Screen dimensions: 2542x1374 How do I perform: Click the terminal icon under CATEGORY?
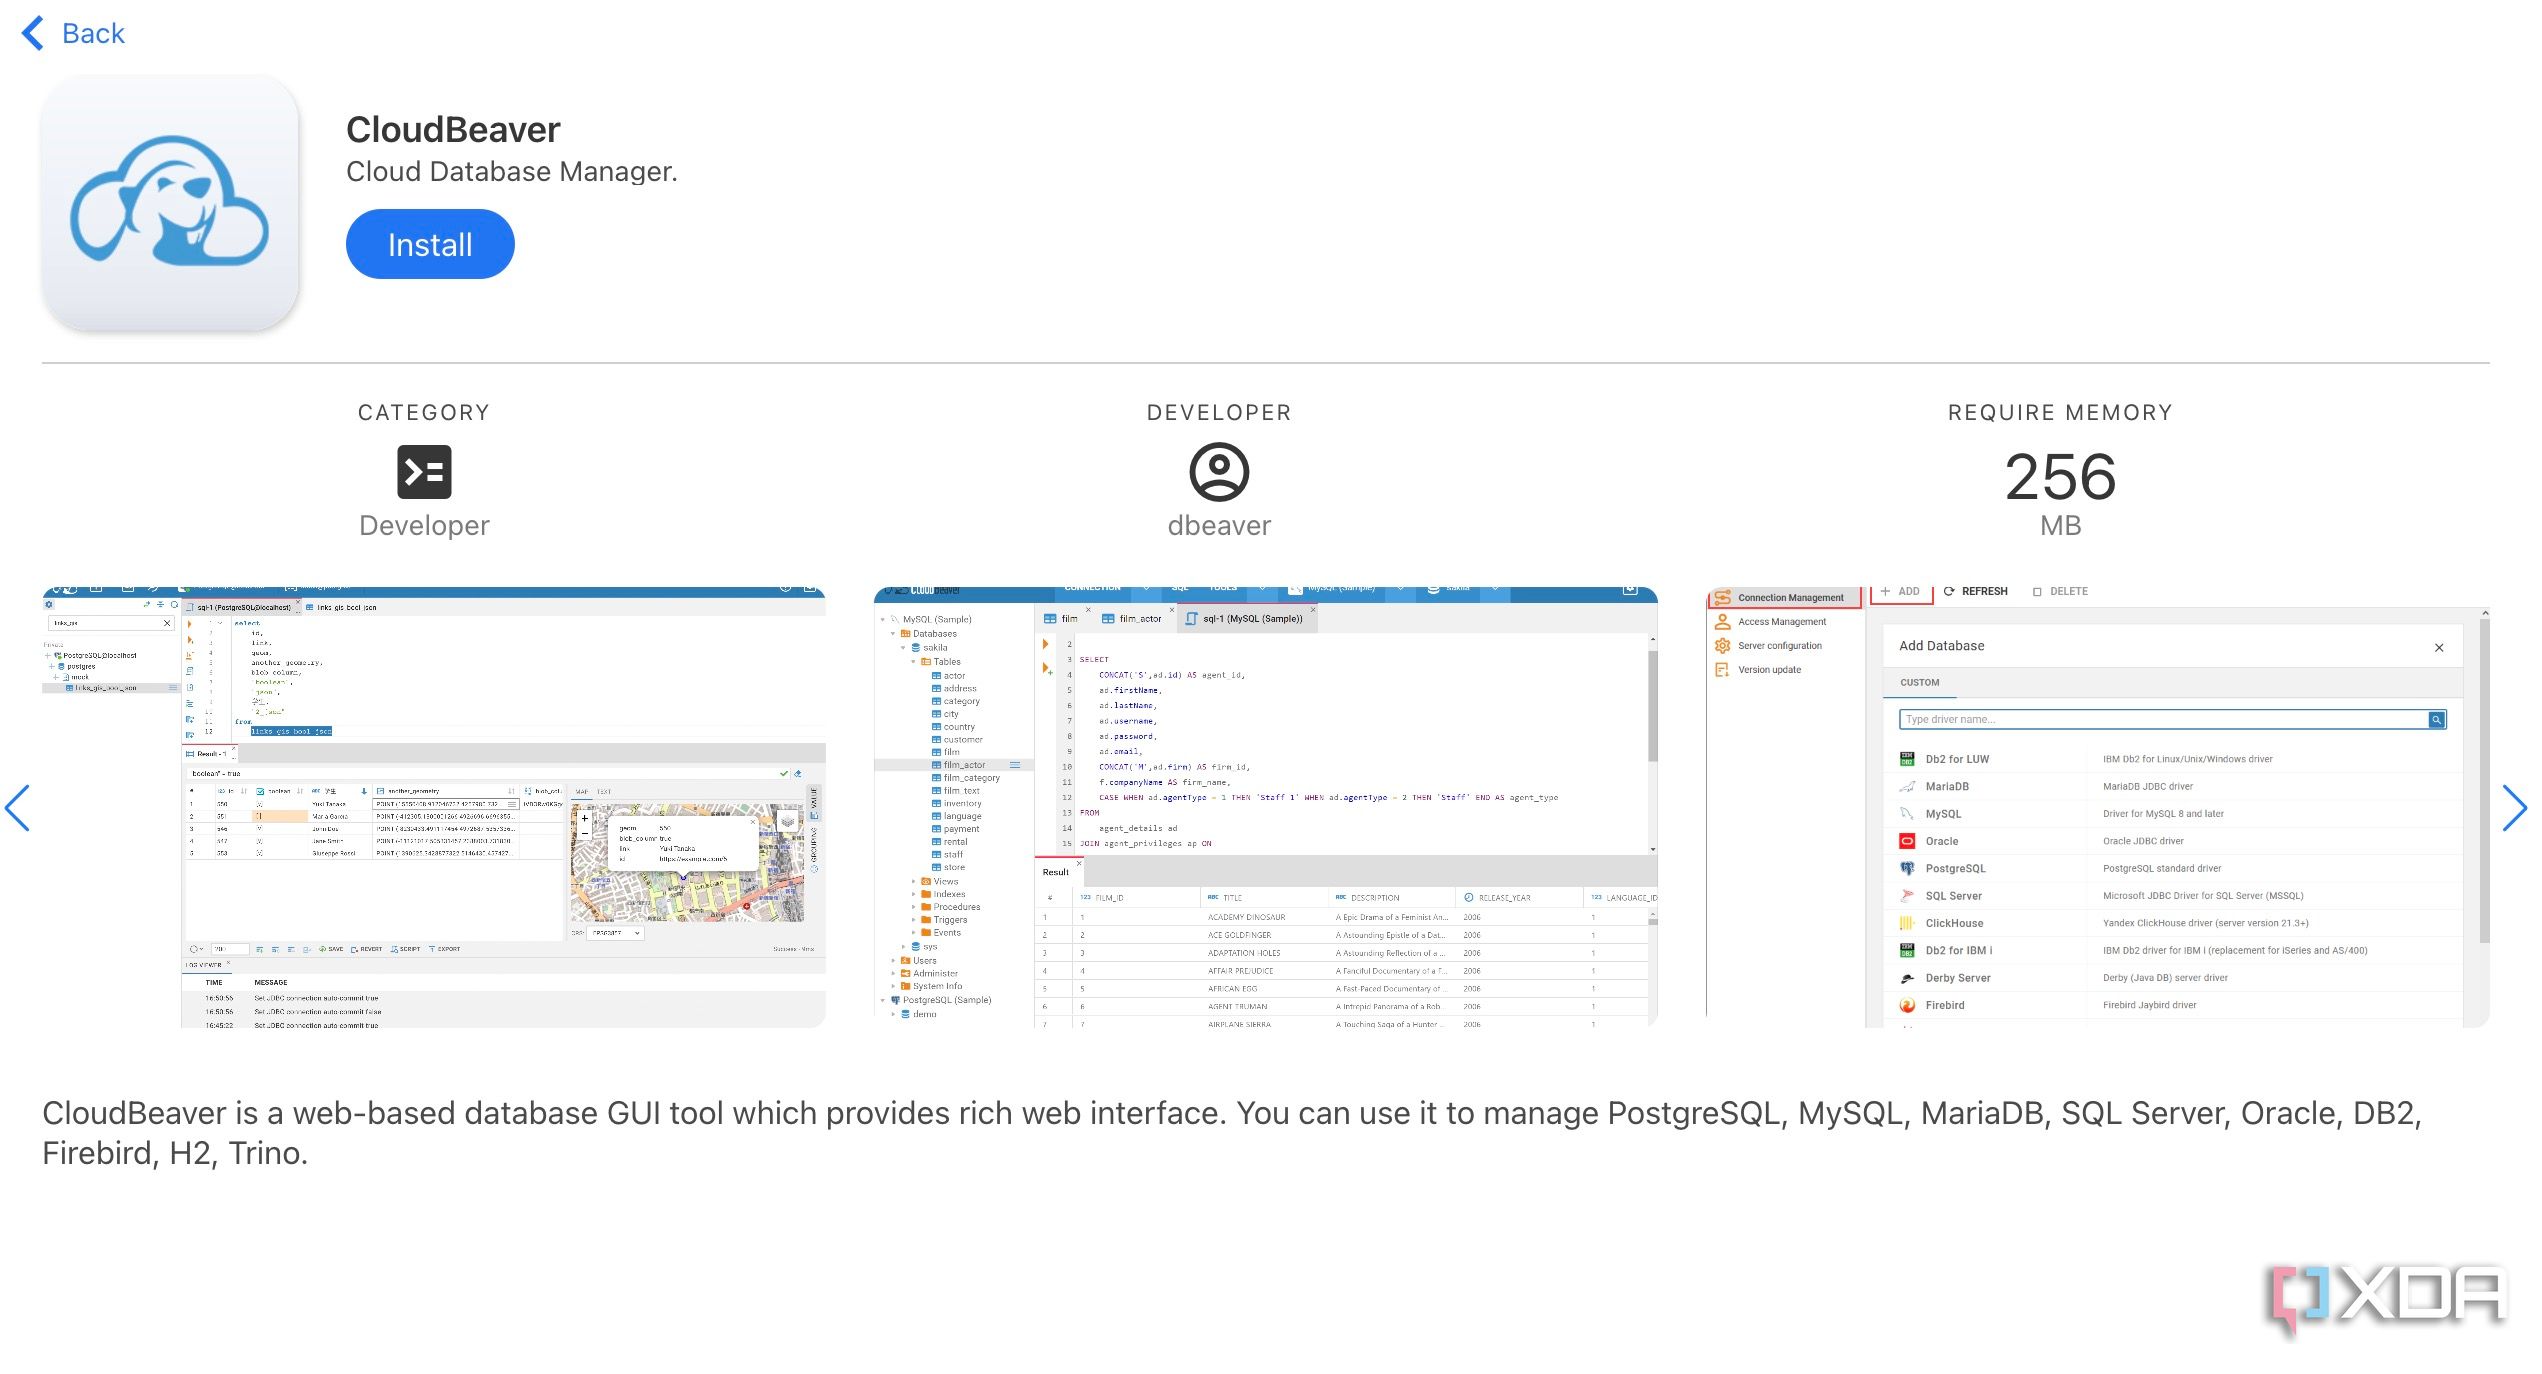tap(424, 472)
